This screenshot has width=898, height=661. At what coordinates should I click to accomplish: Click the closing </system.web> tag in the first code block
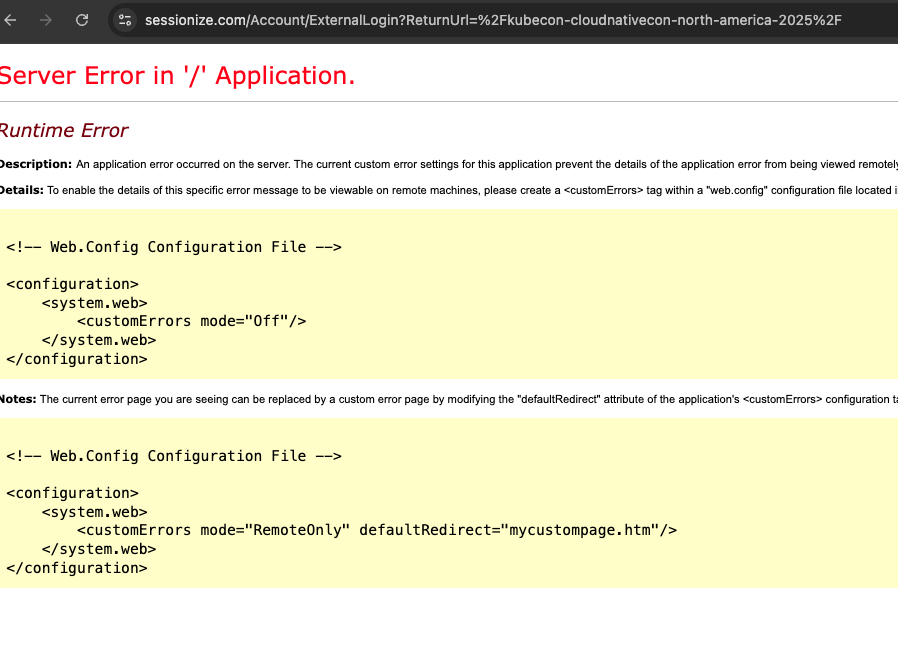(x=99, y=340)
